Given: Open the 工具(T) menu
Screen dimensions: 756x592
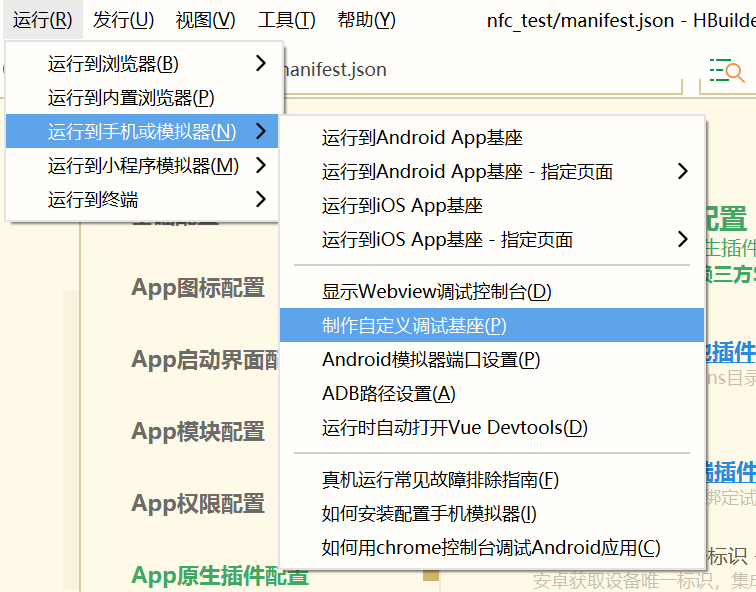Looking at the screenshot, I should coord(286,20).
